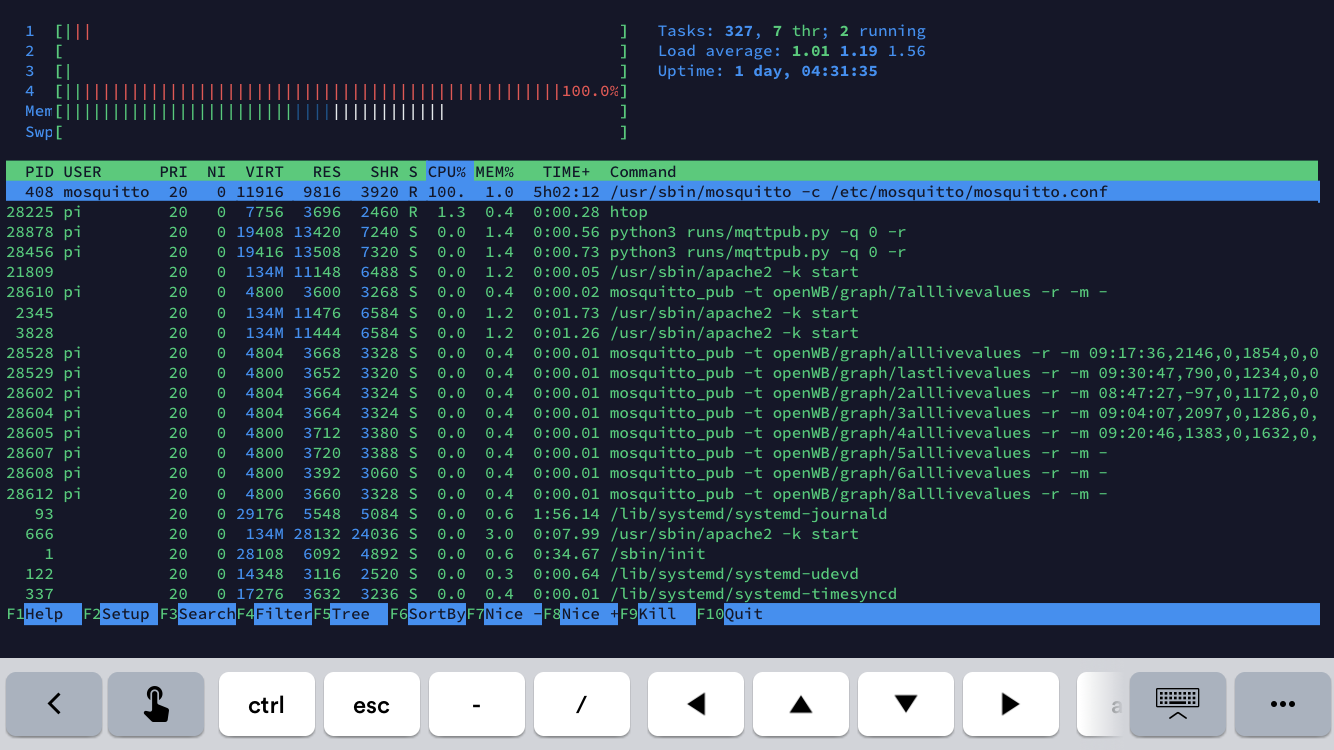The image size is (1334, 750).
Task: Select apache2 row with PID 666
Action: pyautogui.click(x=662, y=534)
